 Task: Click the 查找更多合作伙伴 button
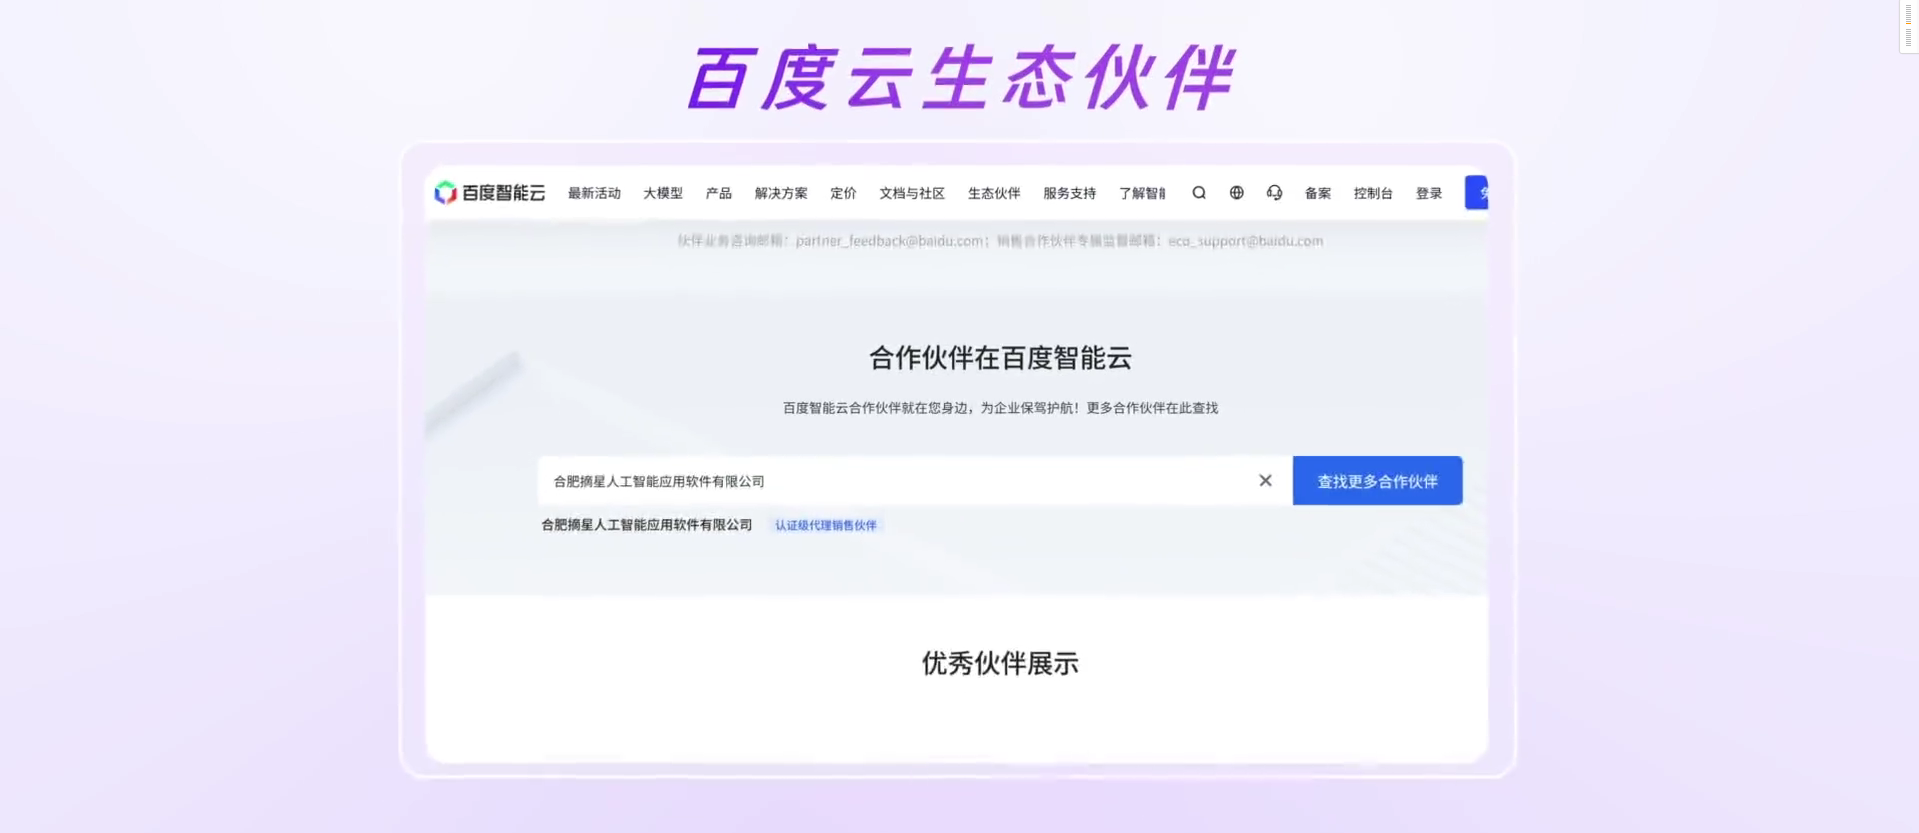point(1377,481)
